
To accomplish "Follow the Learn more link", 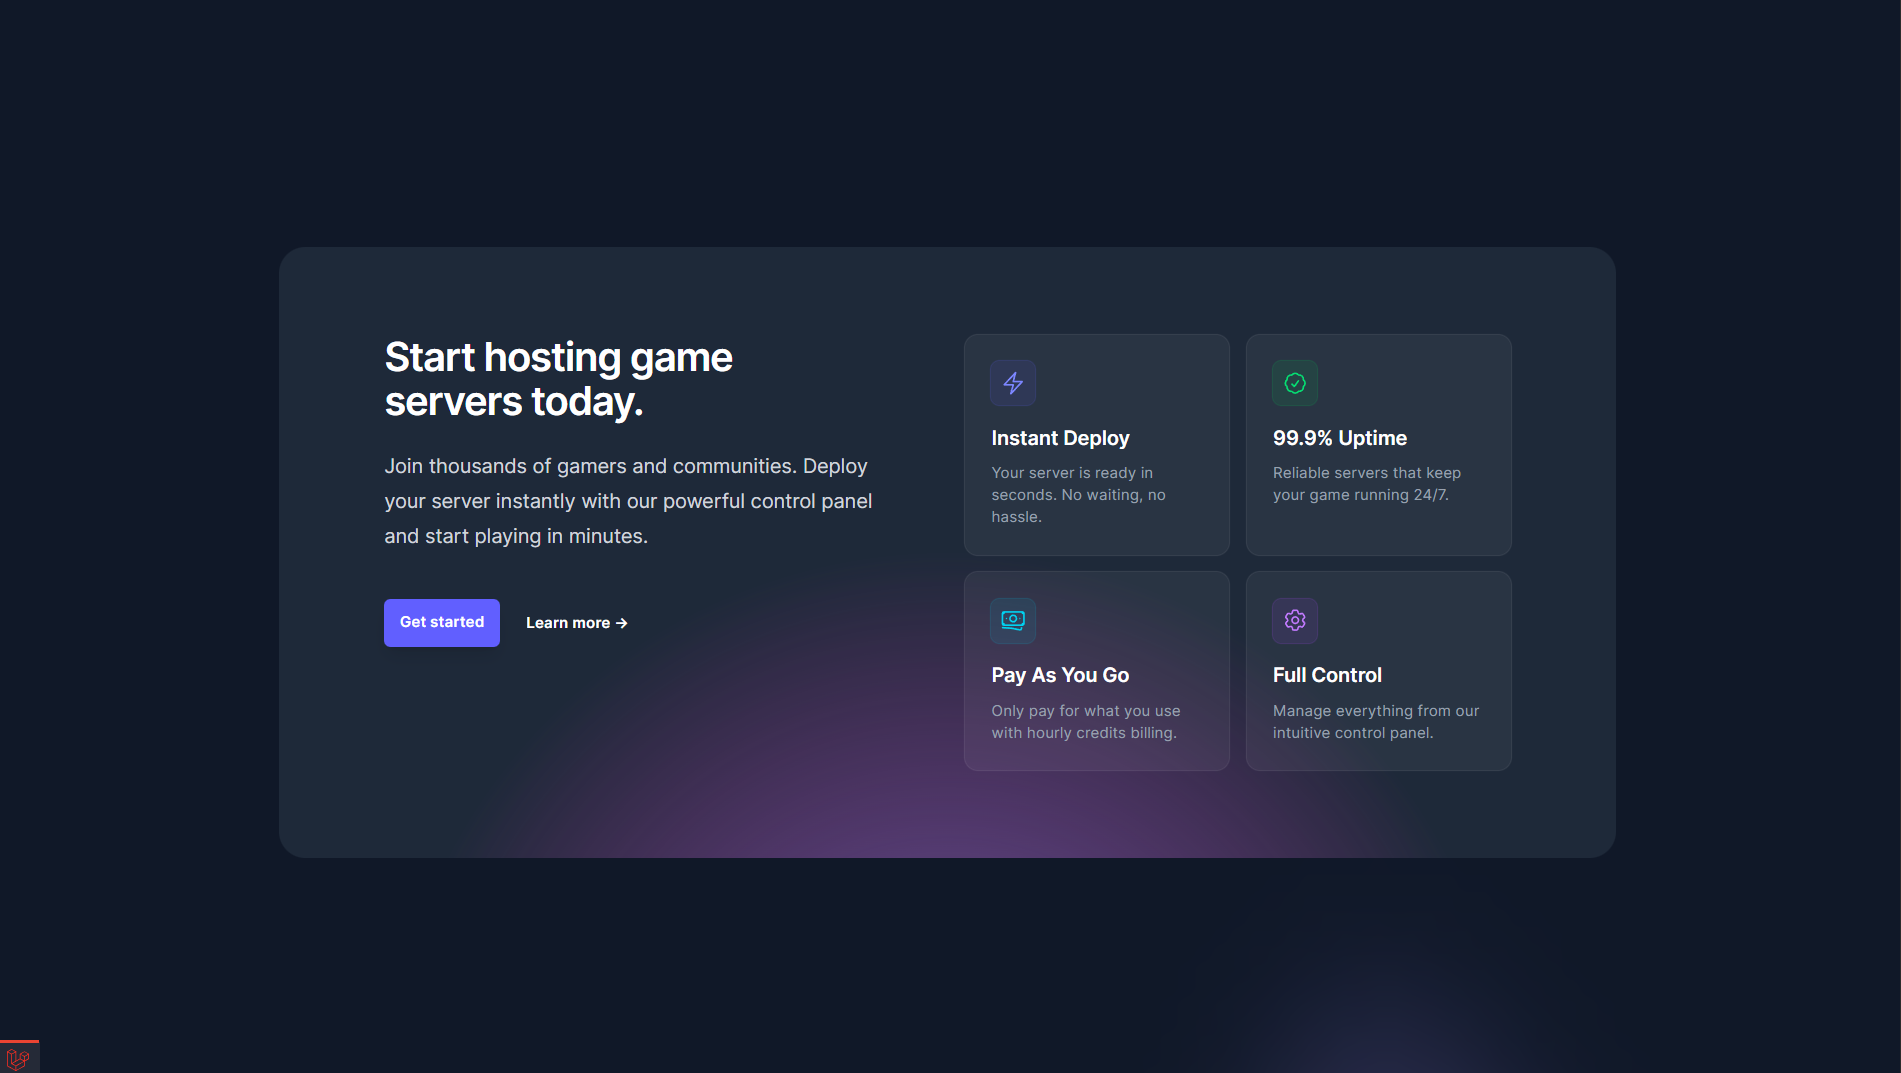I will point(568,623).
